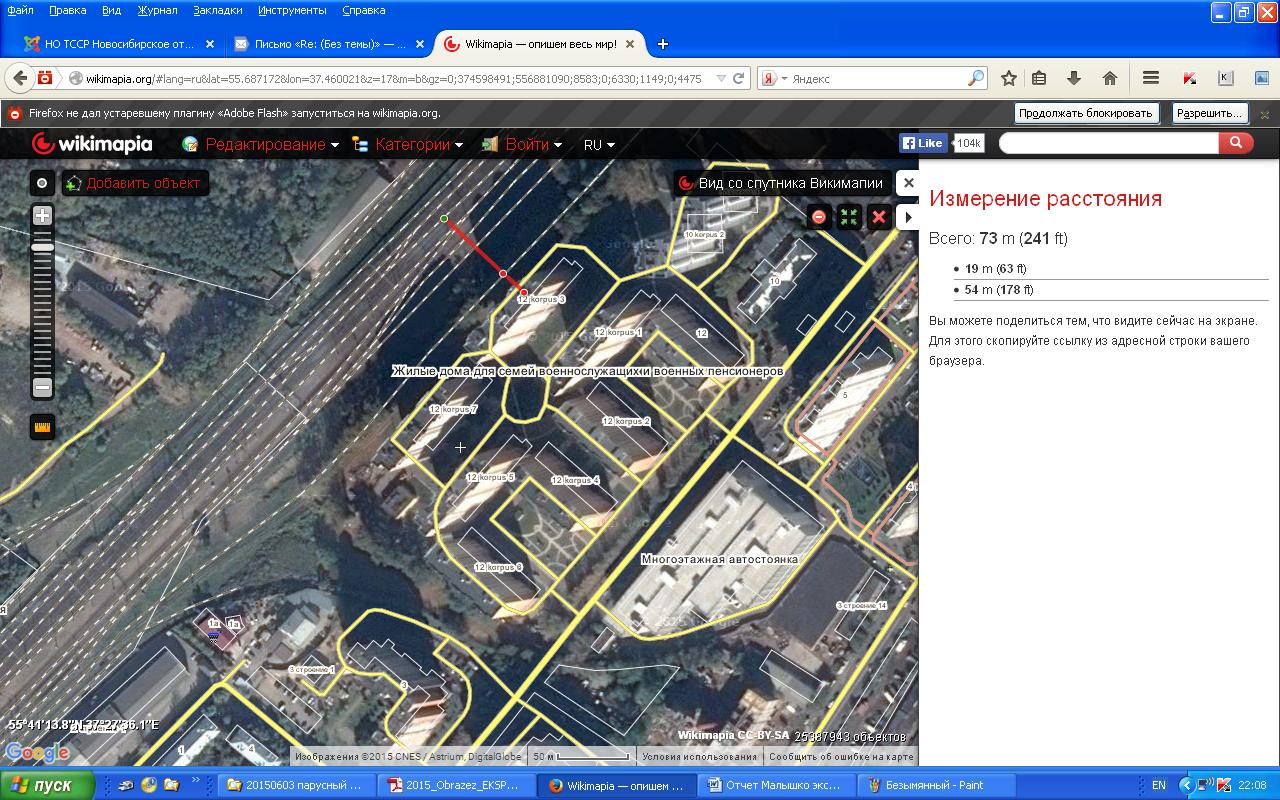Expand the Категории dropdown

[419, 144]
